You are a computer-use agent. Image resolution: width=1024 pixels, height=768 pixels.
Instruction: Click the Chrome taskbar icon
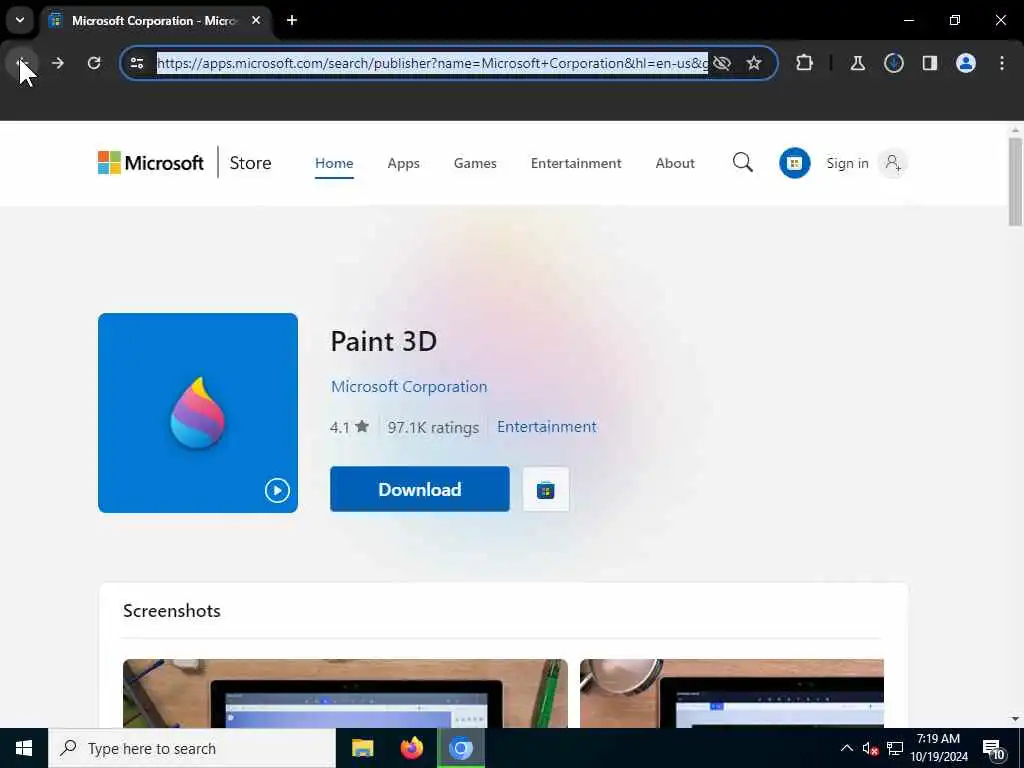(460, 748)
